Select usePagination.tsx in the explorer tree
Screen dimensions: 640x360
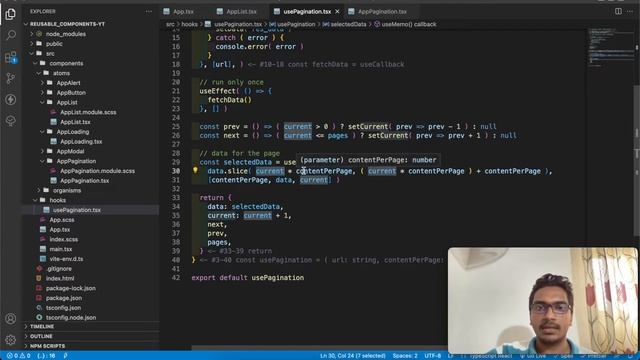click(x=76, y=210)
